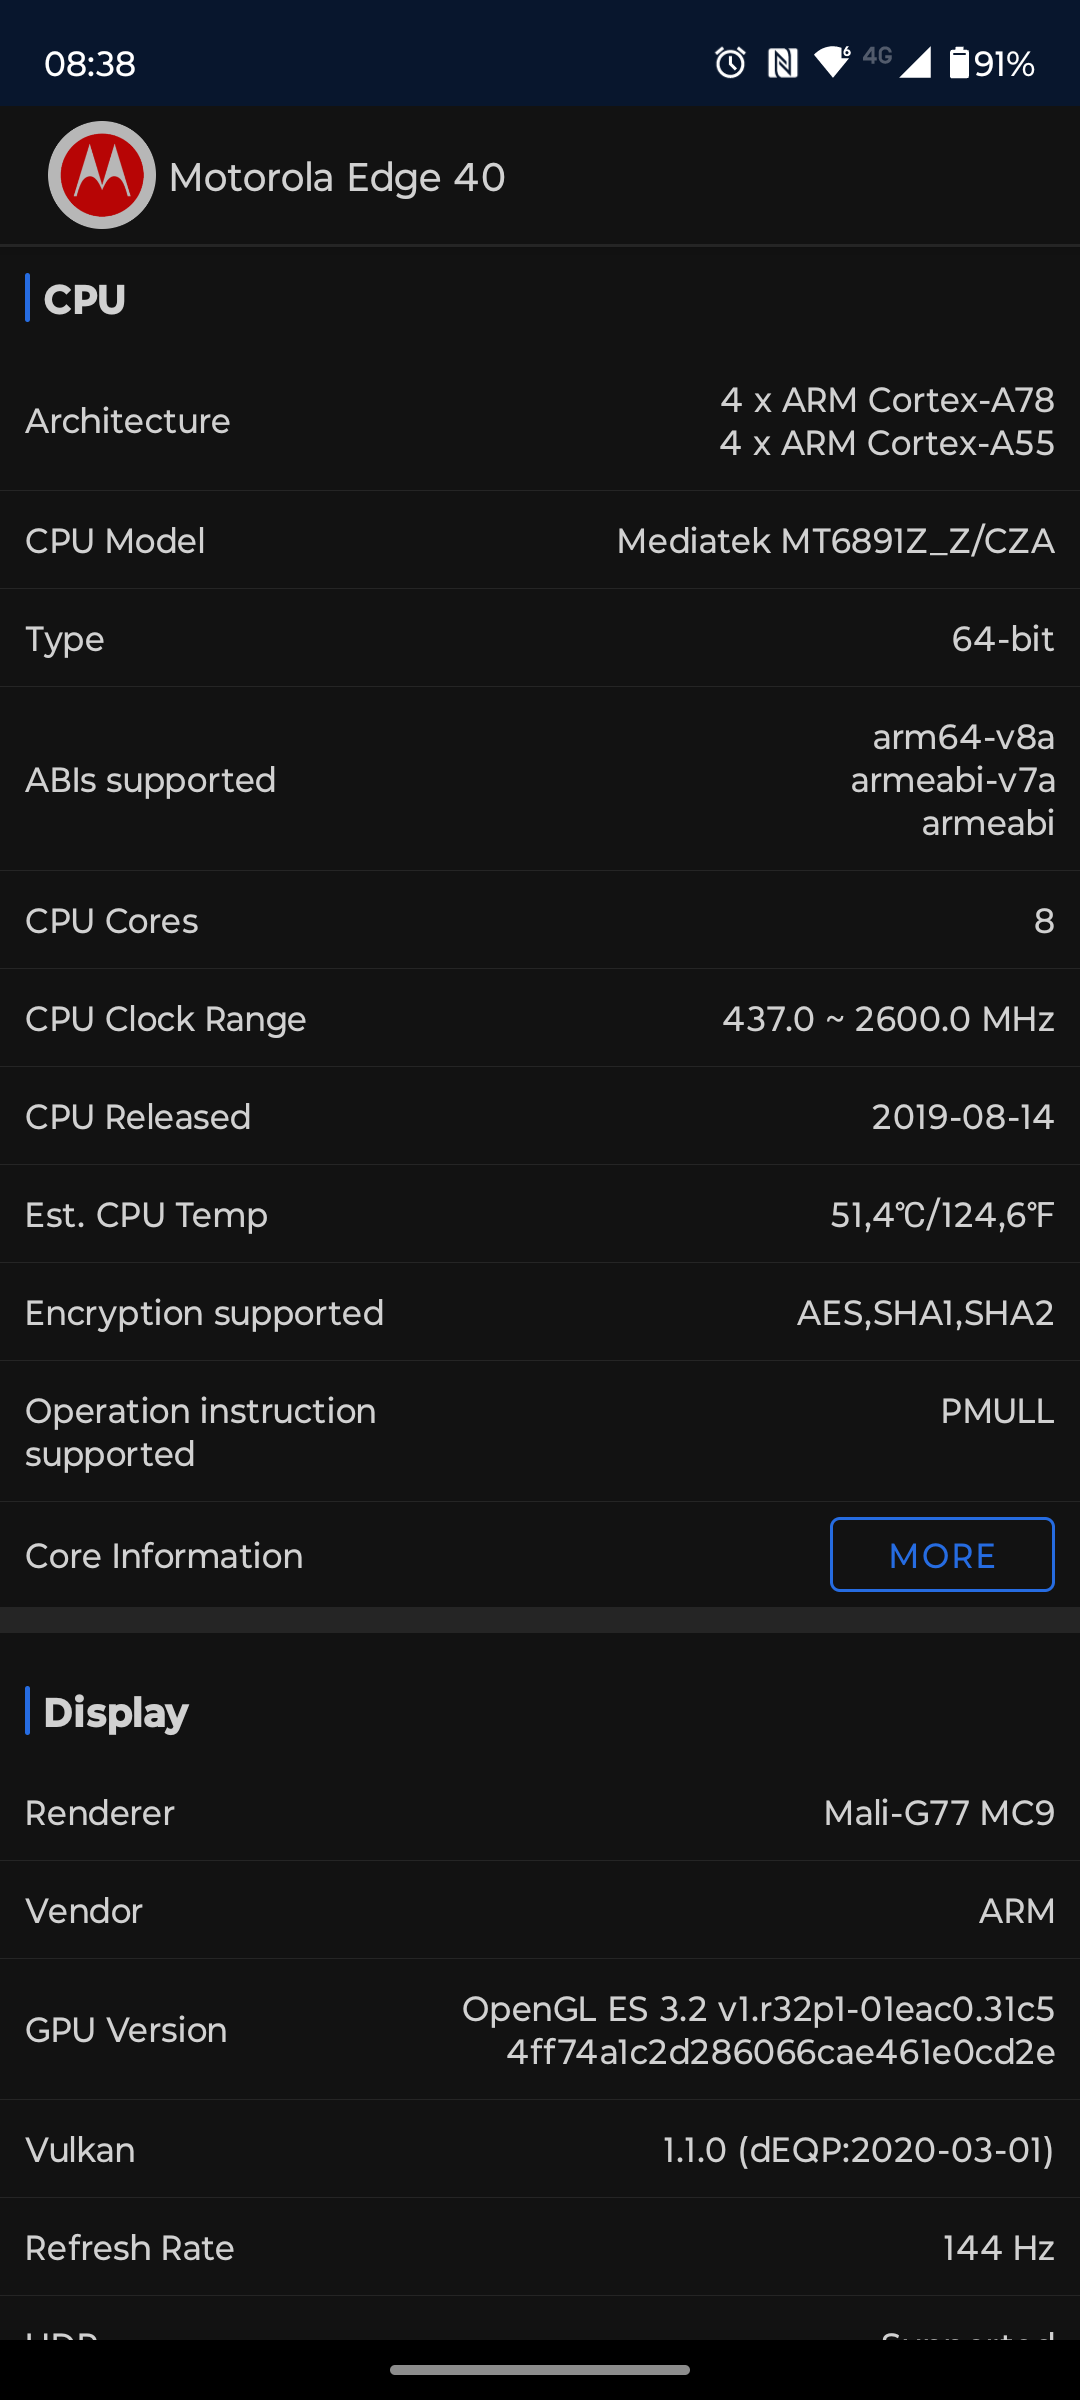Tap the status bar clock time

tap(90, 64)
